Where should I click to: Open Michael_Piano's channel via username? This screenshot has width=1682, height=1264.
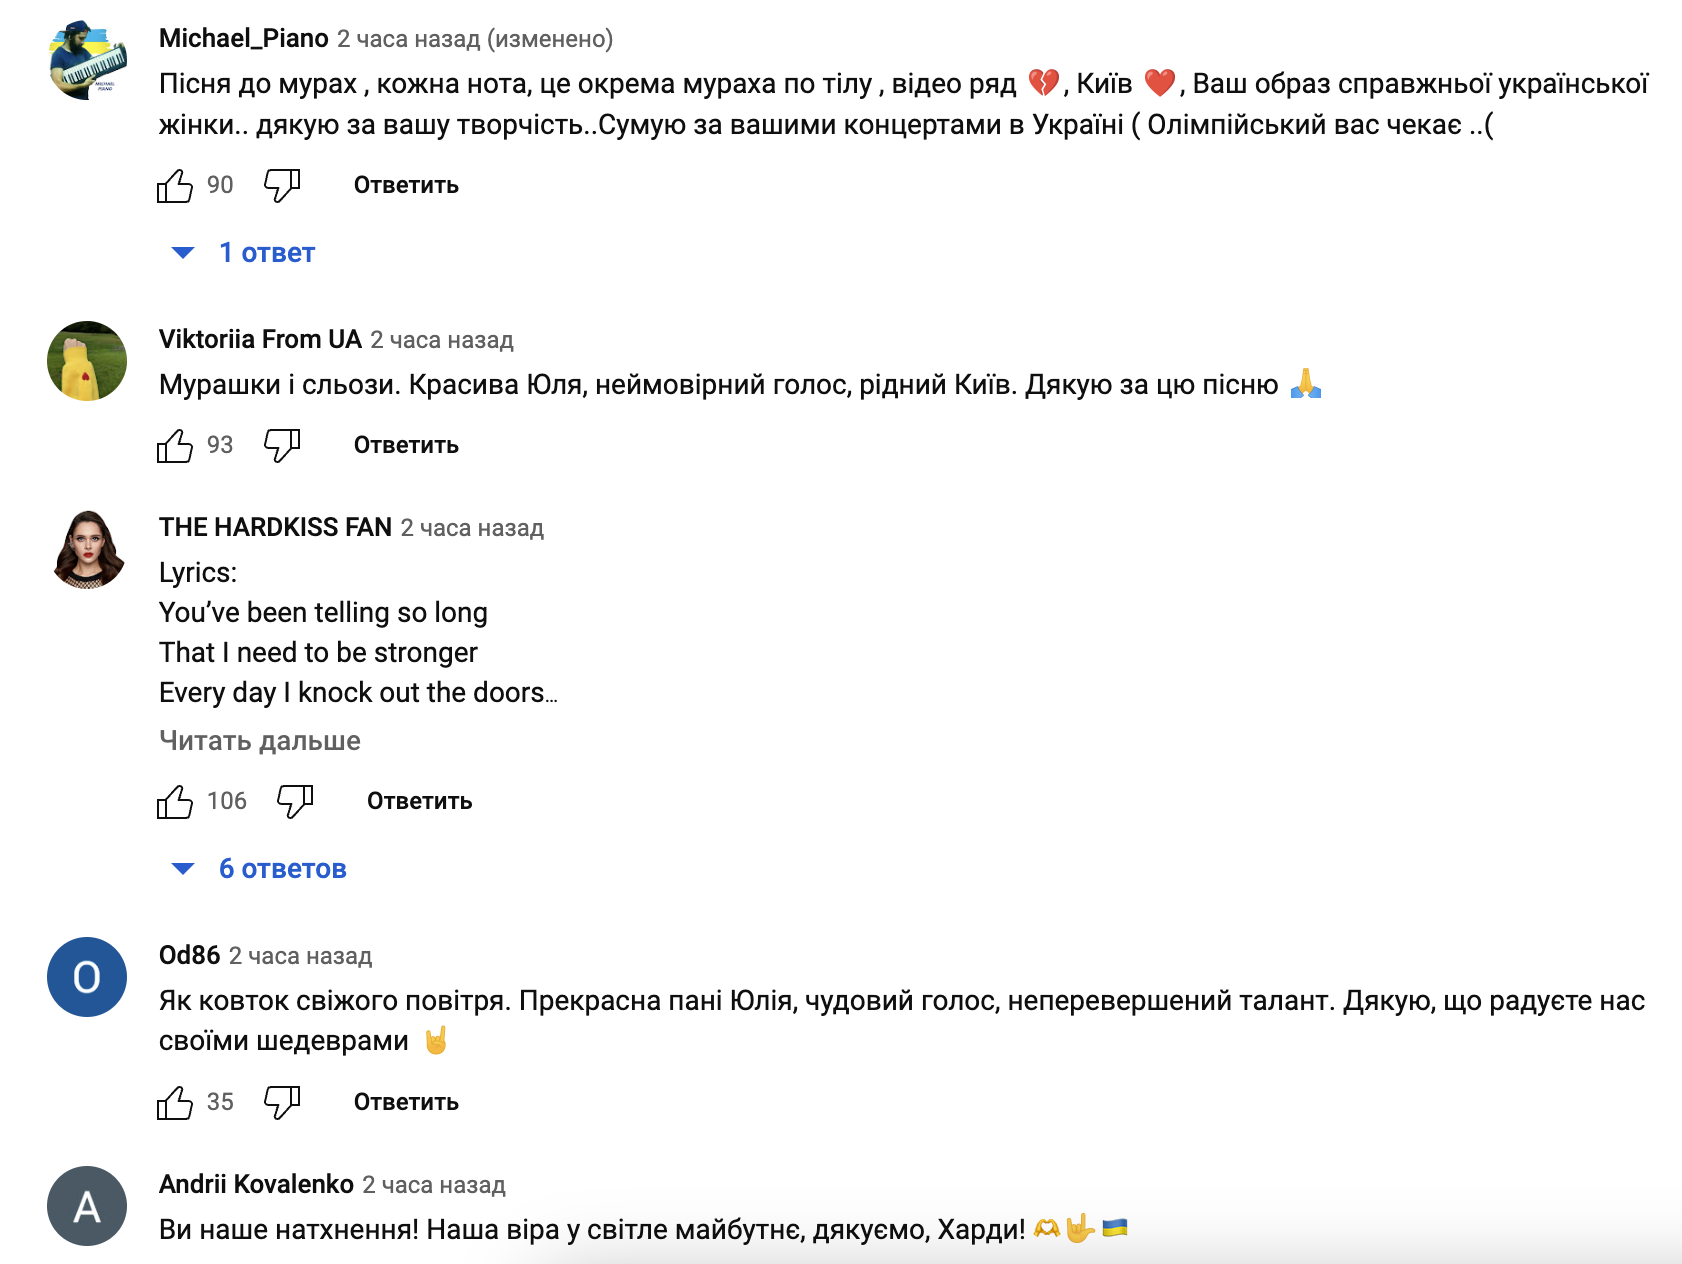[x=244, y=38]
